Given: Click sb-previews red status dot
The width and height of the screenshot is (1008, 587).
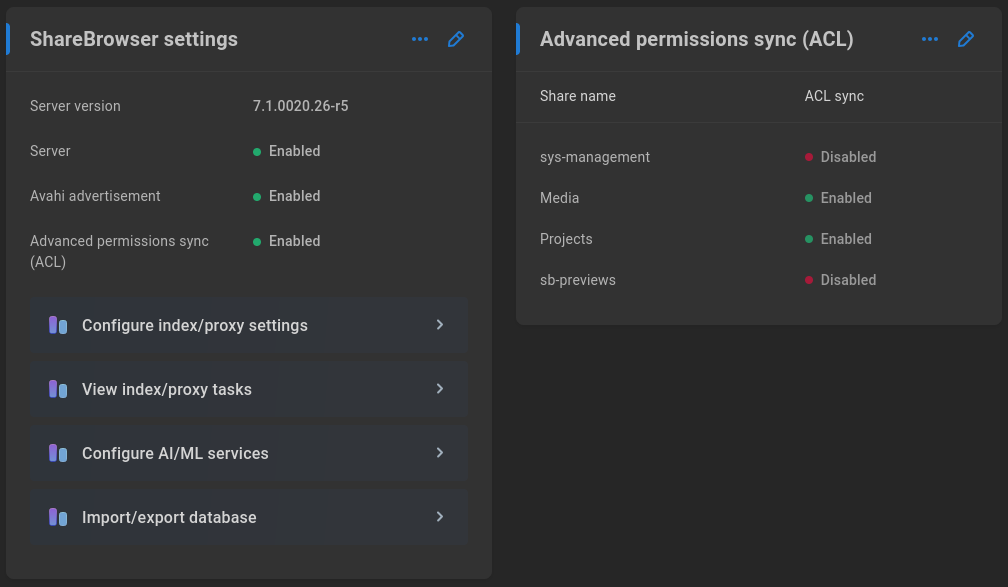Looking at the screenshot, I should coord(809,280).
